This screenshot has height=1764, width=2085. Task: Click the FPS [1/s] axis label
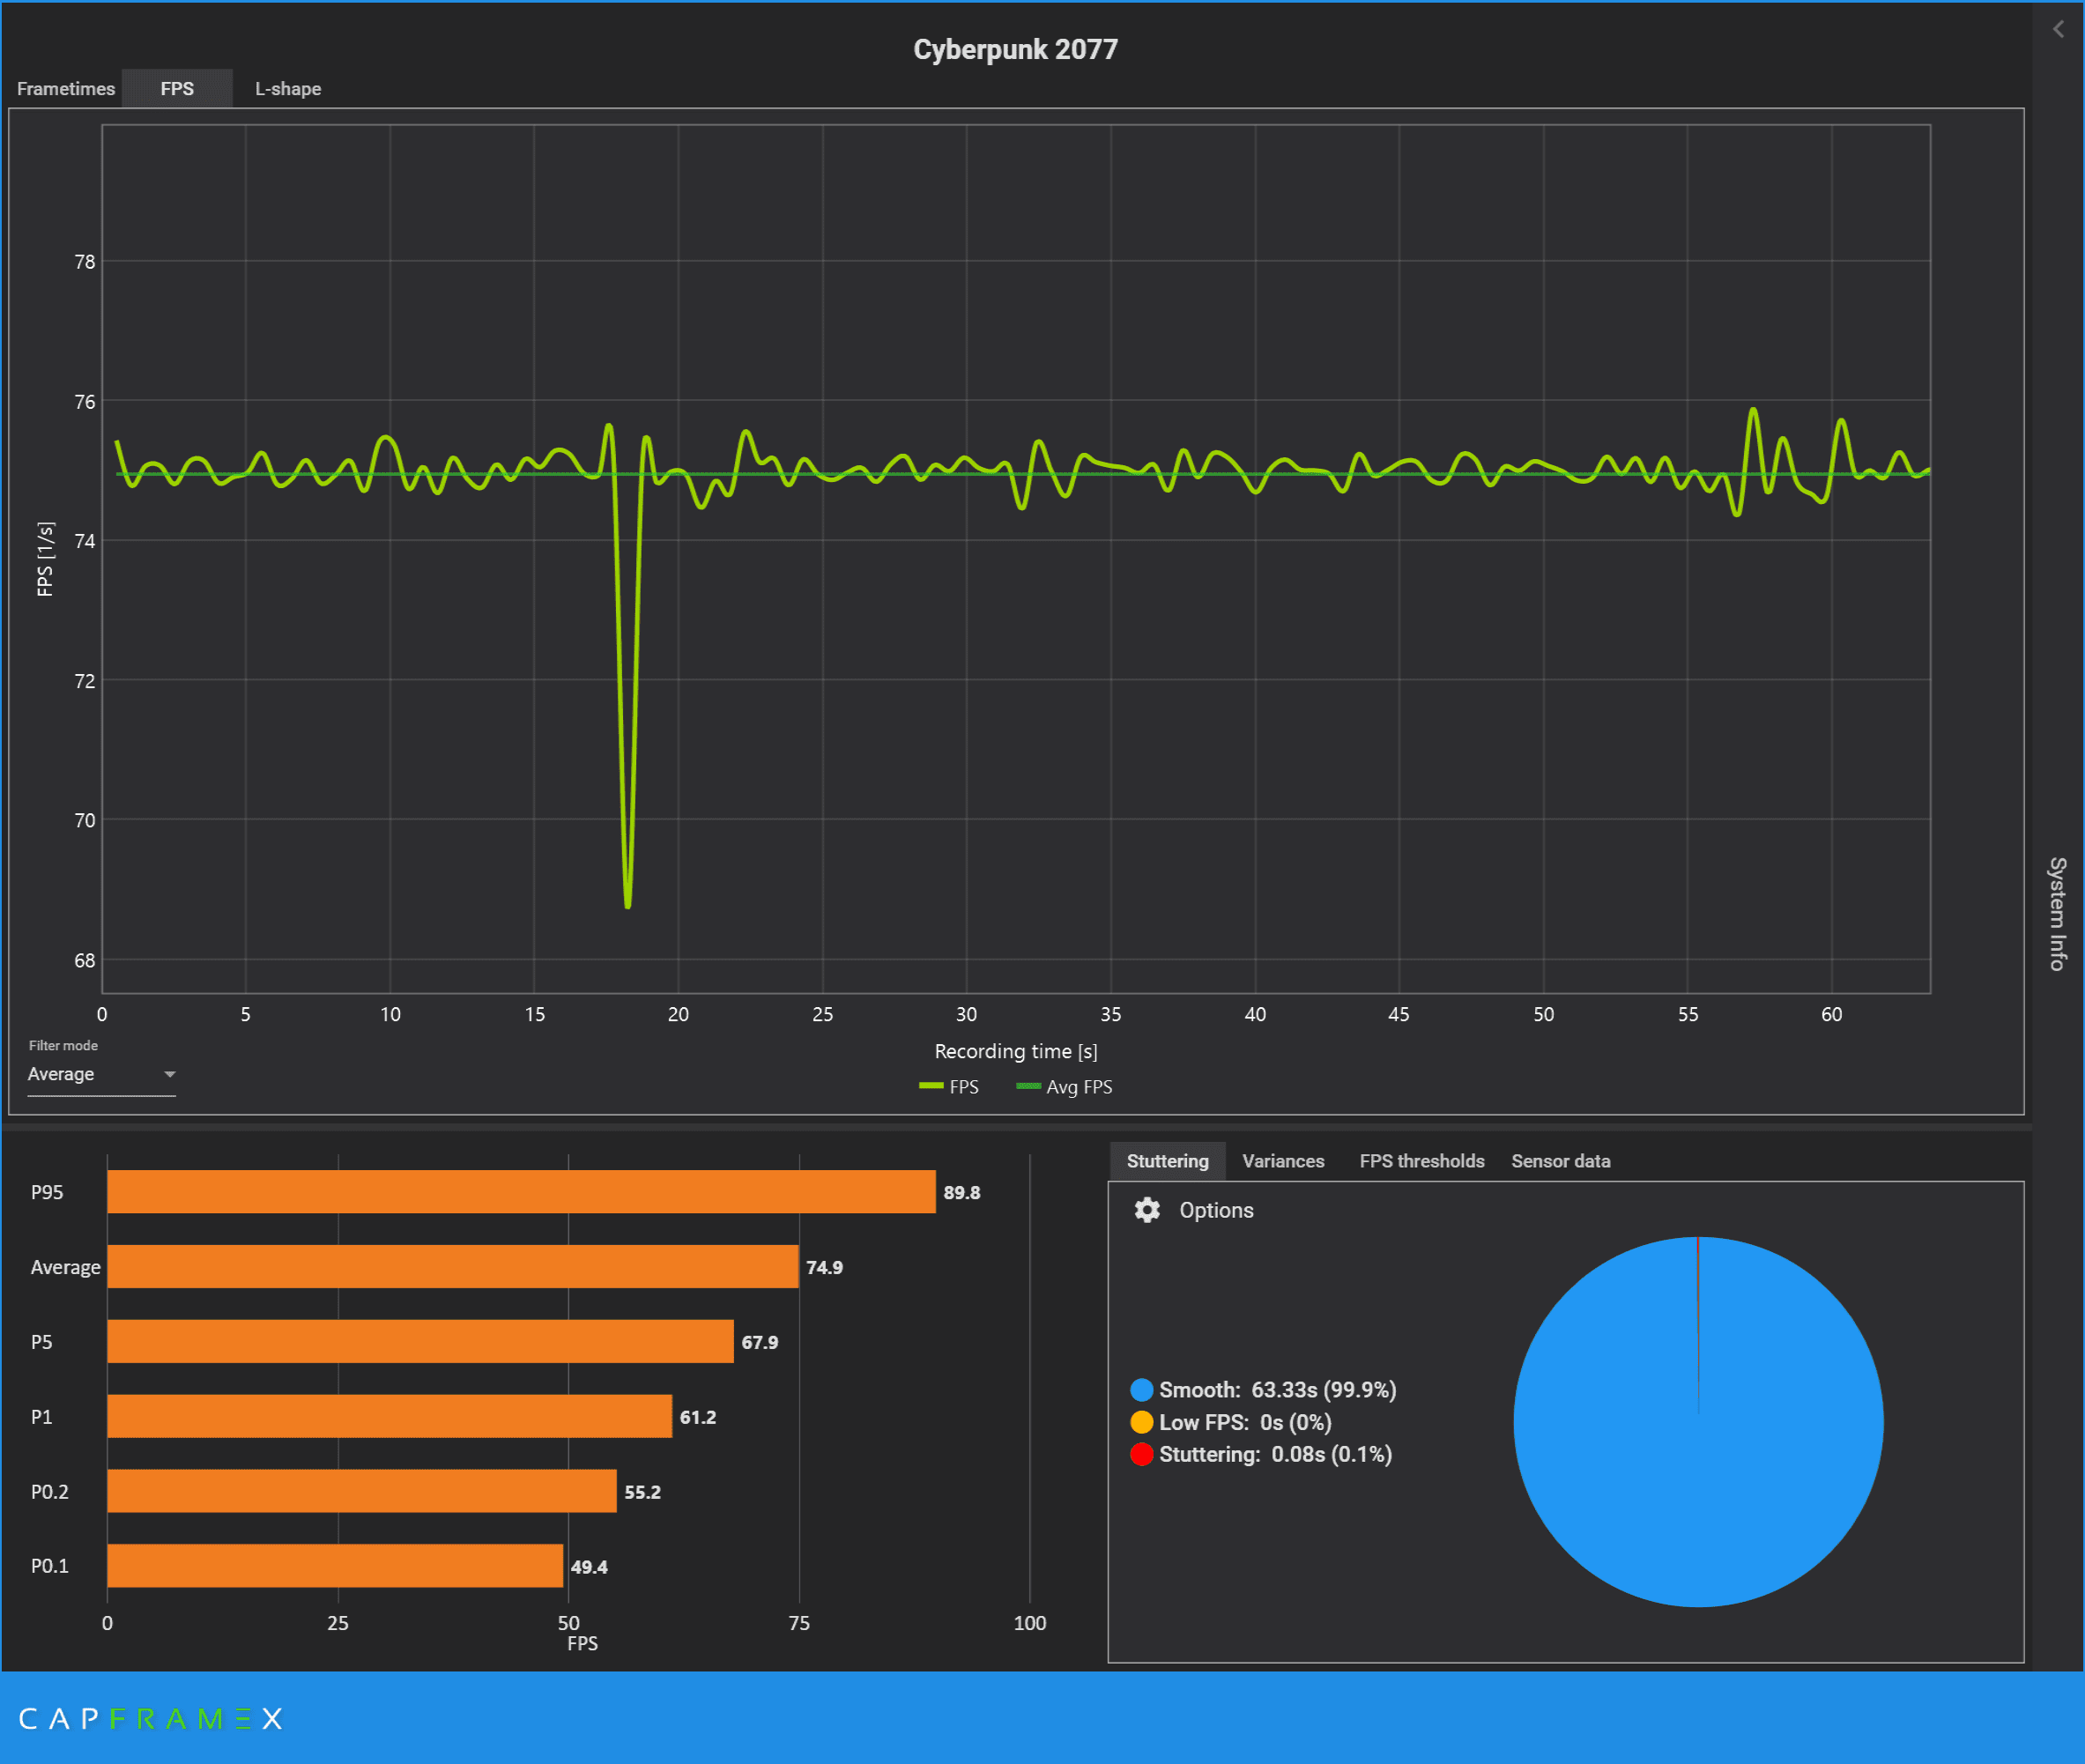[44, 559]
